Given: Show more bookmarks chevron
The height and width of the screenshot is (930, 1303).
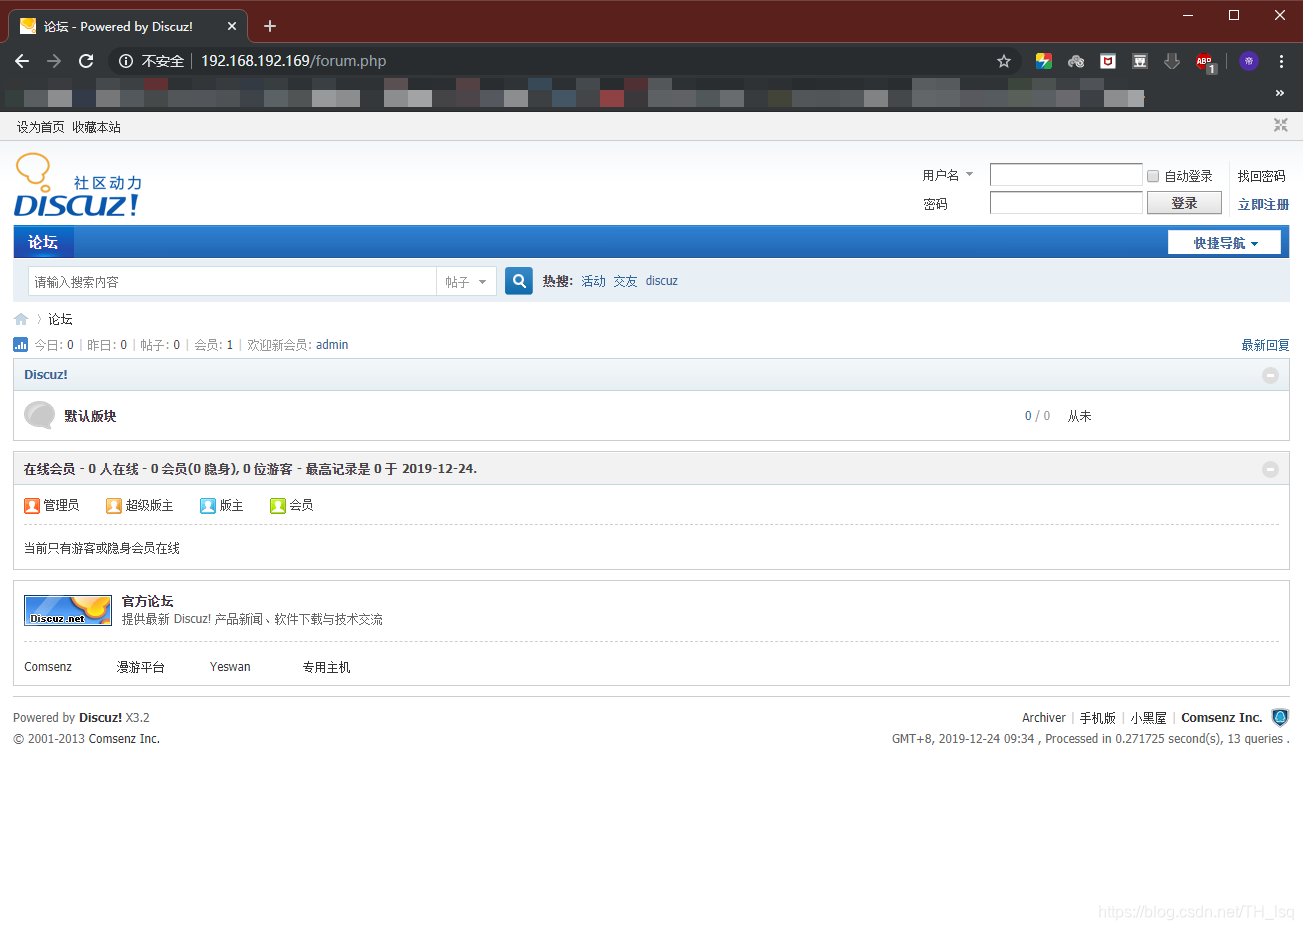Looking at the screenshot, I should click(x=1279, y=93).
